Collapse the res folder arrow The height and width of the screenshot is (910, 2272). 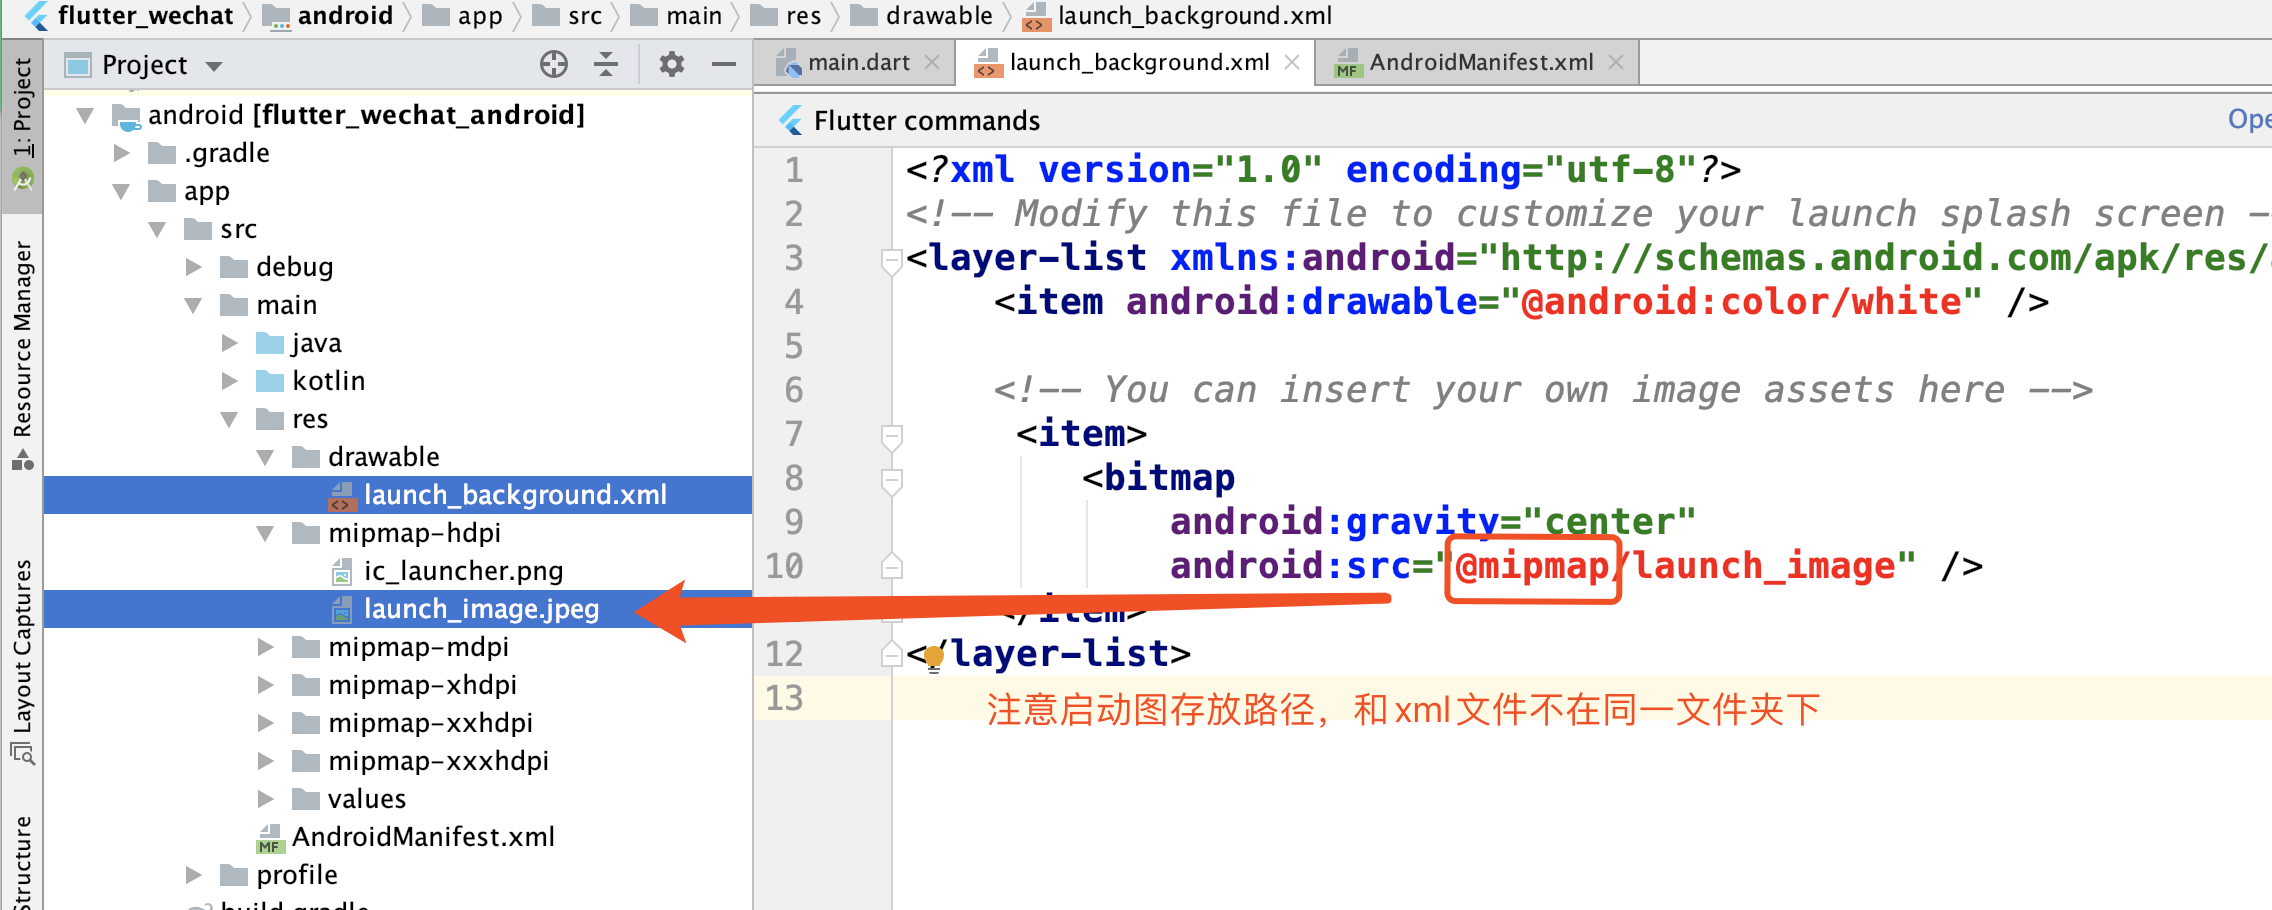[229, 419]
